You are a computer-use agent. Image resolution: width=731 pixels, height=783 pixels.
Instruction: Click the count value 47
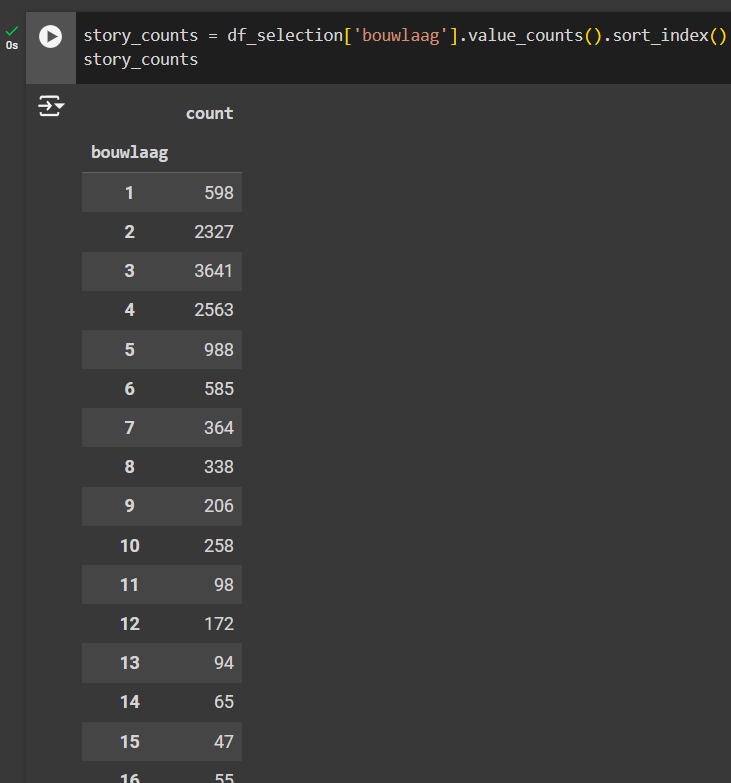222,742
